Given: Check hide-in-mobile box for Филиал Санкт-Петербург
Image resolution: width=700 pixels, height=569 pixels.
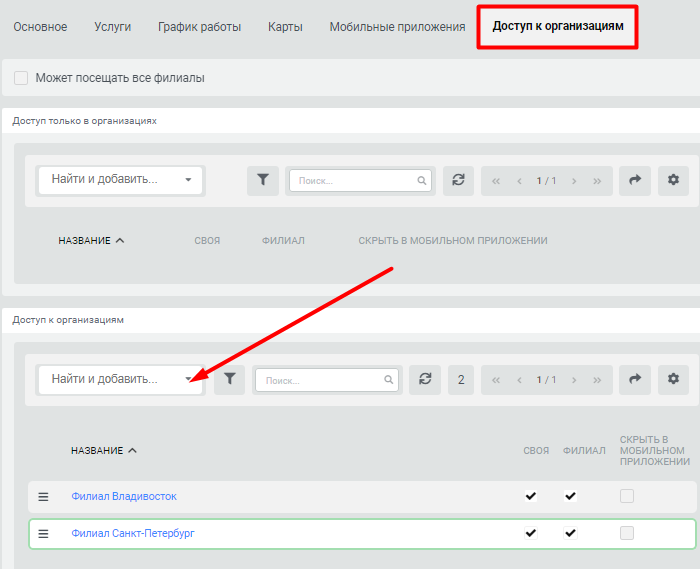Looking at the screenshot, I should 627,533.
